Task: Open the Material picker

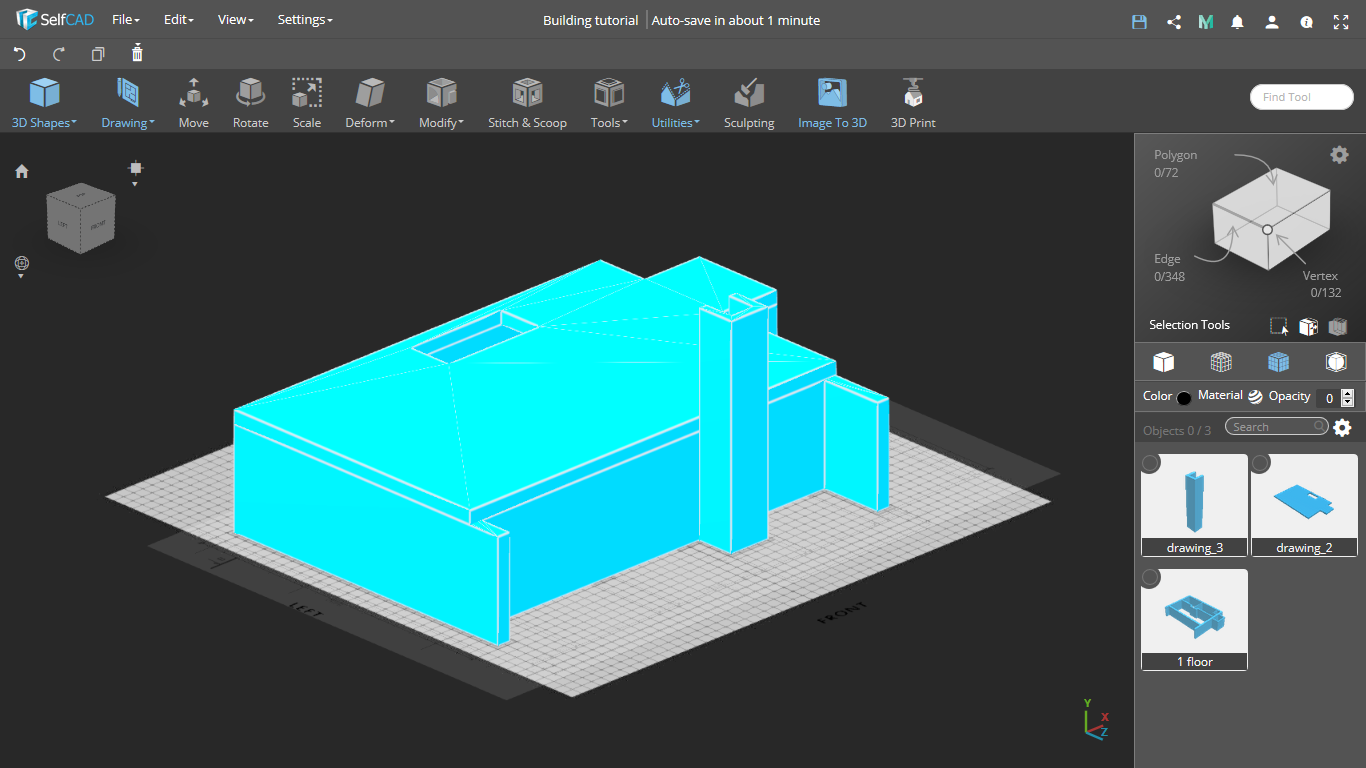Action: pyautogui.click(x=1255, y=397)
